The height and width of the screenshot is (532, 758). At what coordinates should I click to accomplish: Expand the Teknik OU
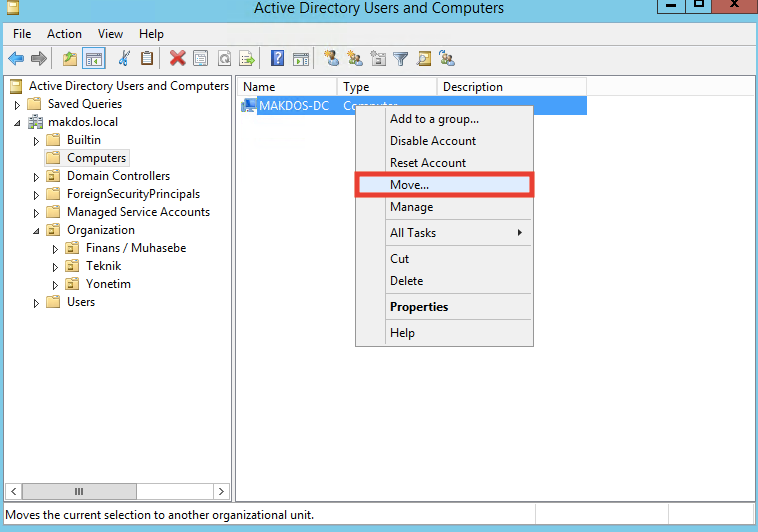tap(55, 267)
